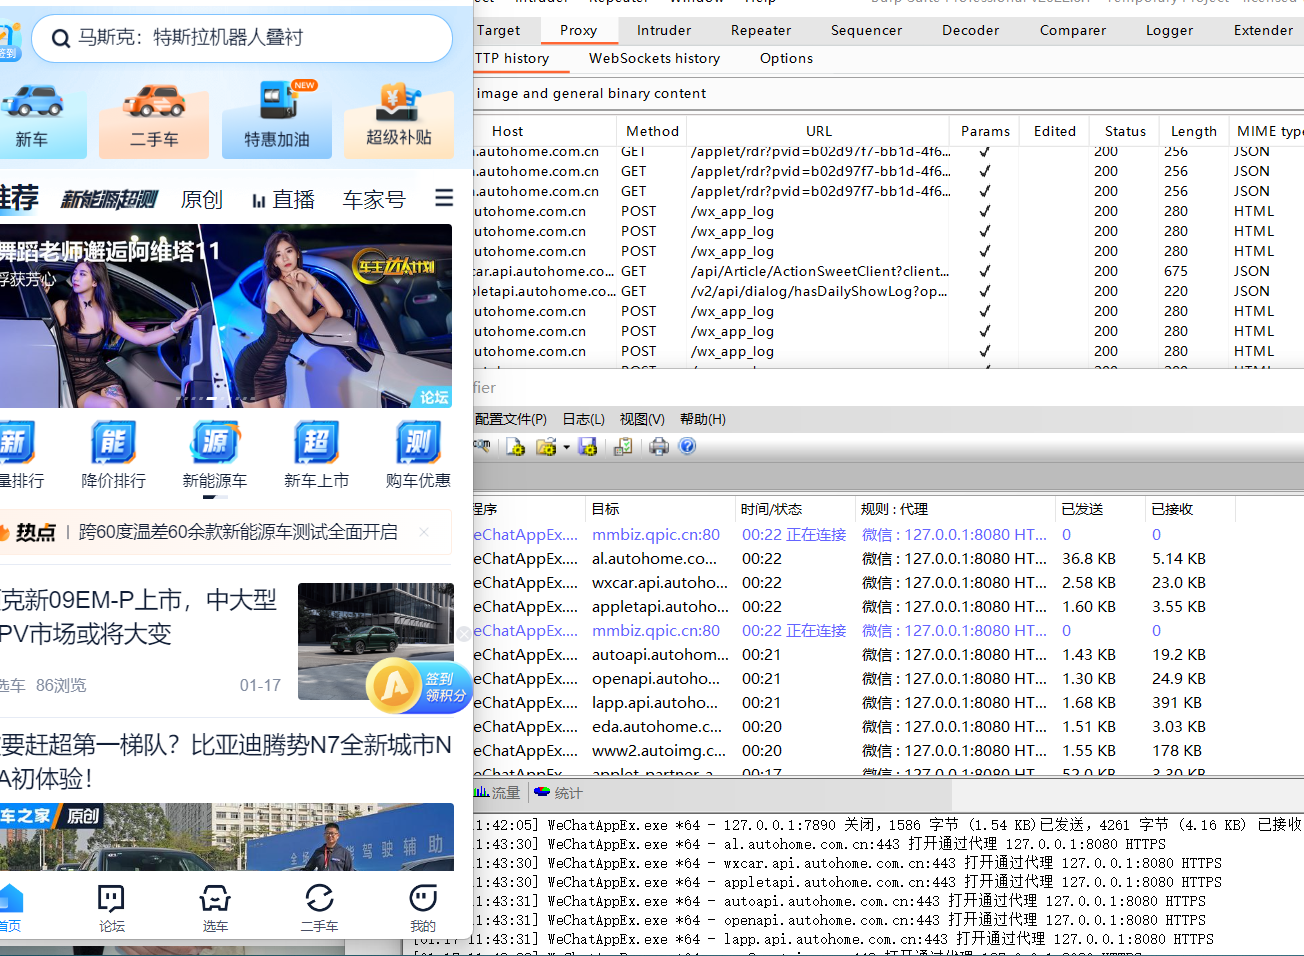Open article about 09EM-P上市
This screenshot has height=956, width=1304.
140,616
